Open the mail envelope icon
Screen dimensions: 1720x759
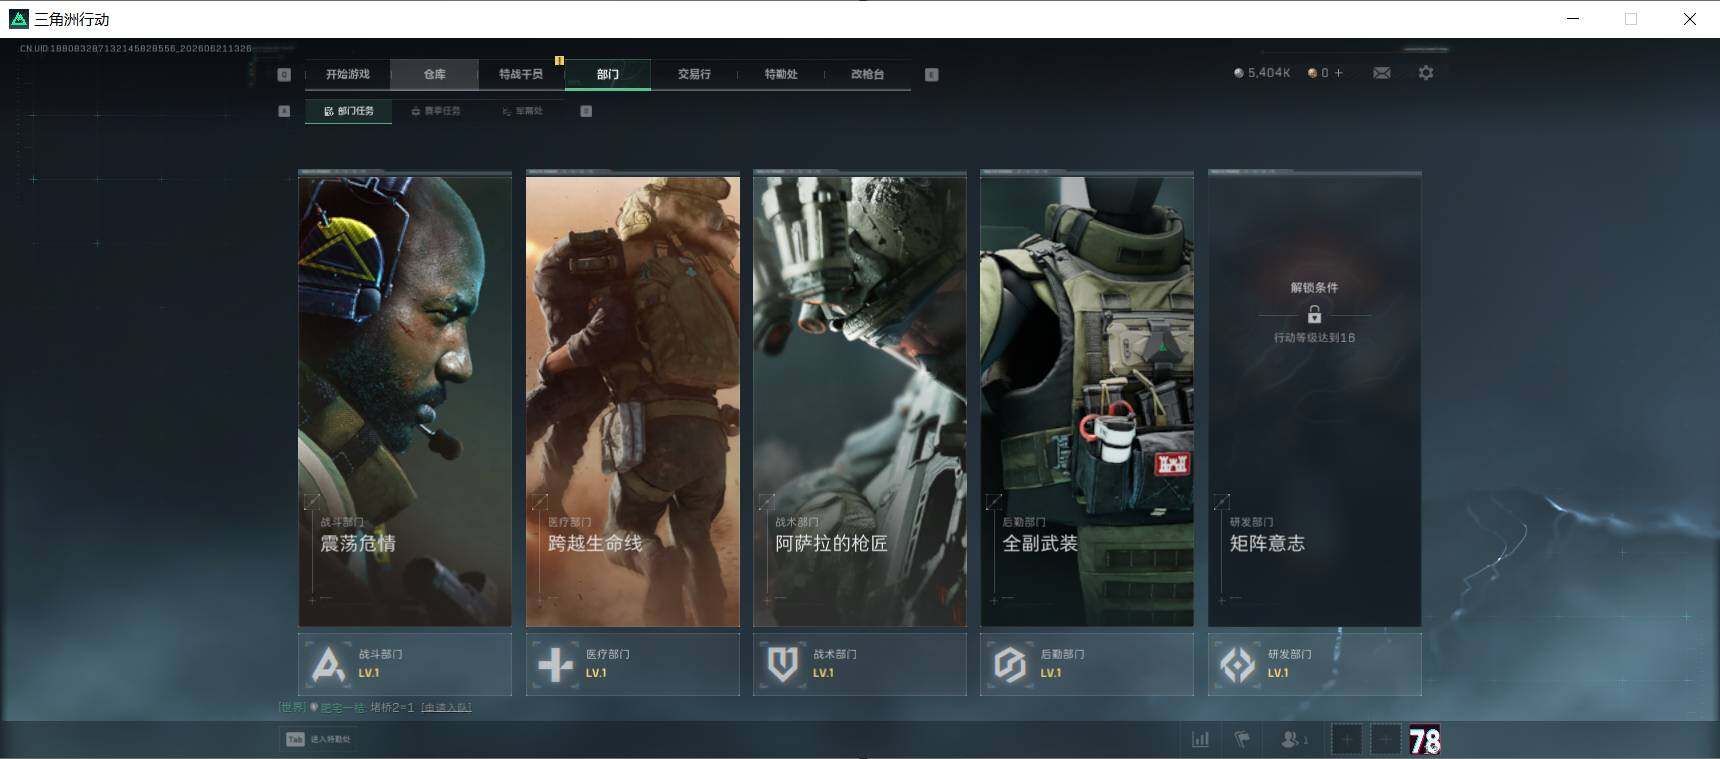tap(1382, 73)
